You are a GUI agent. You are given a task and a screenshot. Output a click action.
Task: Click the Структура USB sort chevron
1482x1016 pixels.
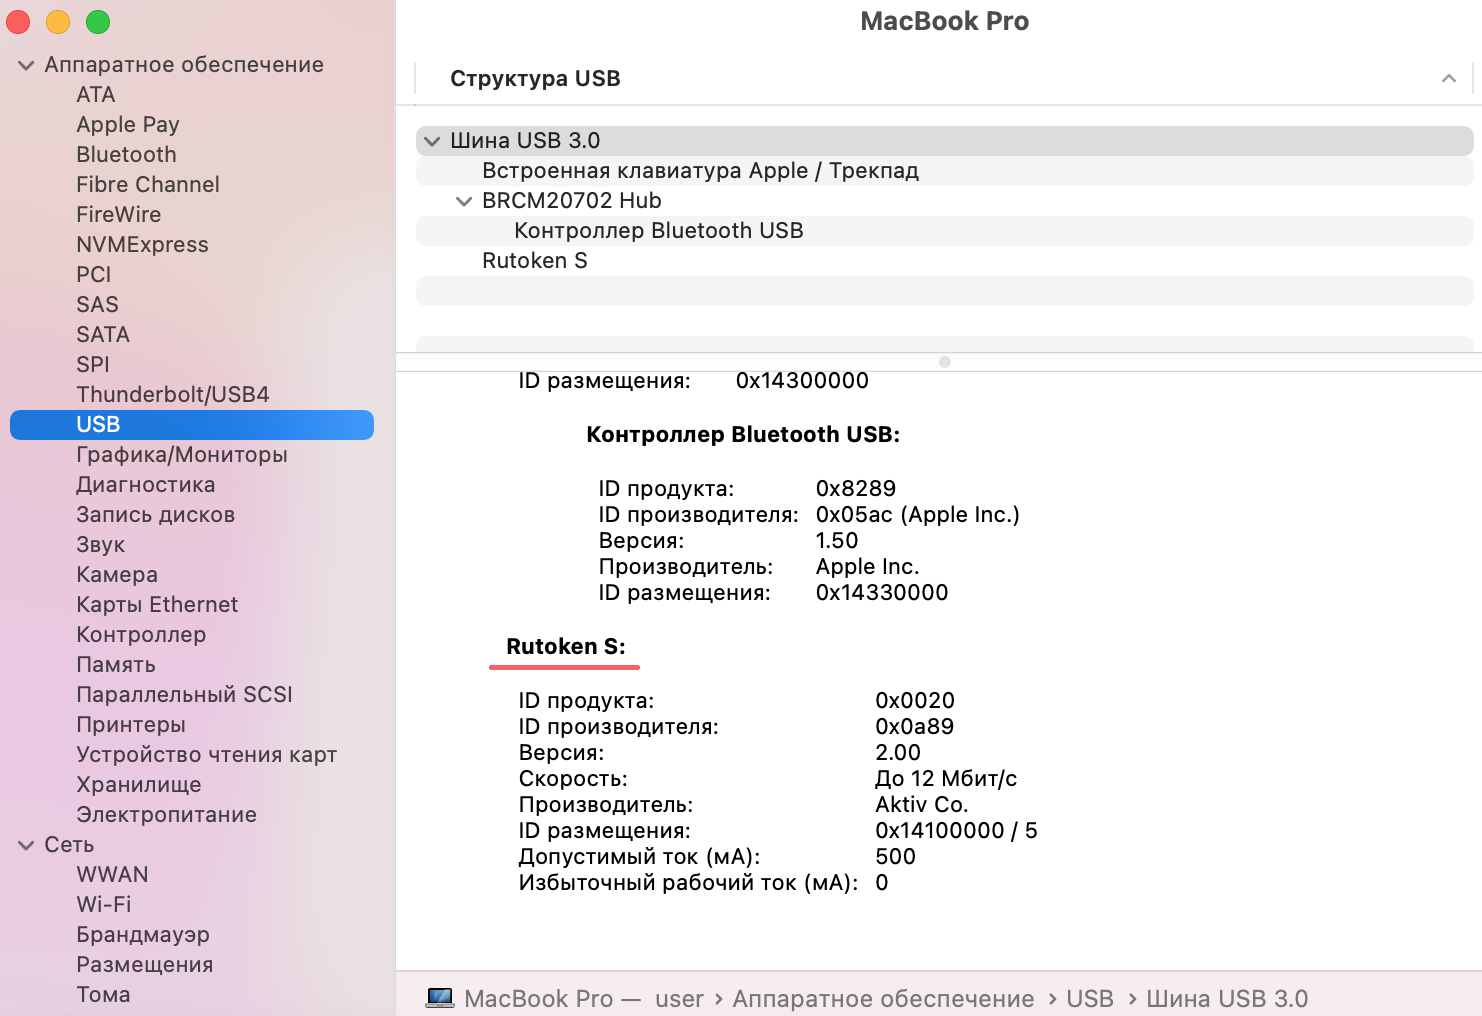[x=1448, y=78]
